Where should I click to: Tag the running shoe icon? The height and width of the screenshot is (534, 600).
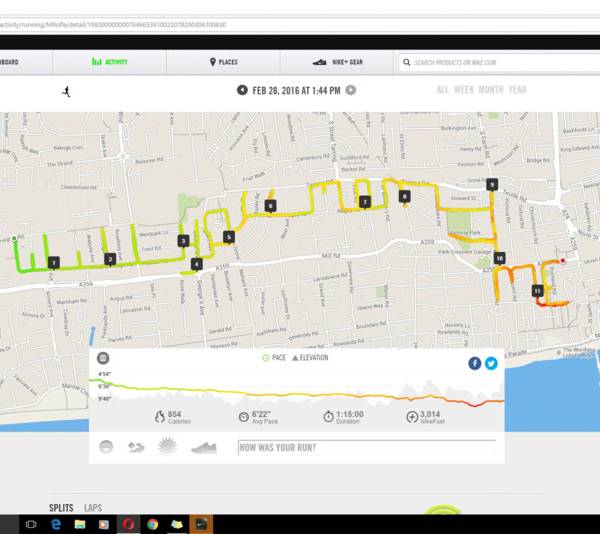coord(204,447)
